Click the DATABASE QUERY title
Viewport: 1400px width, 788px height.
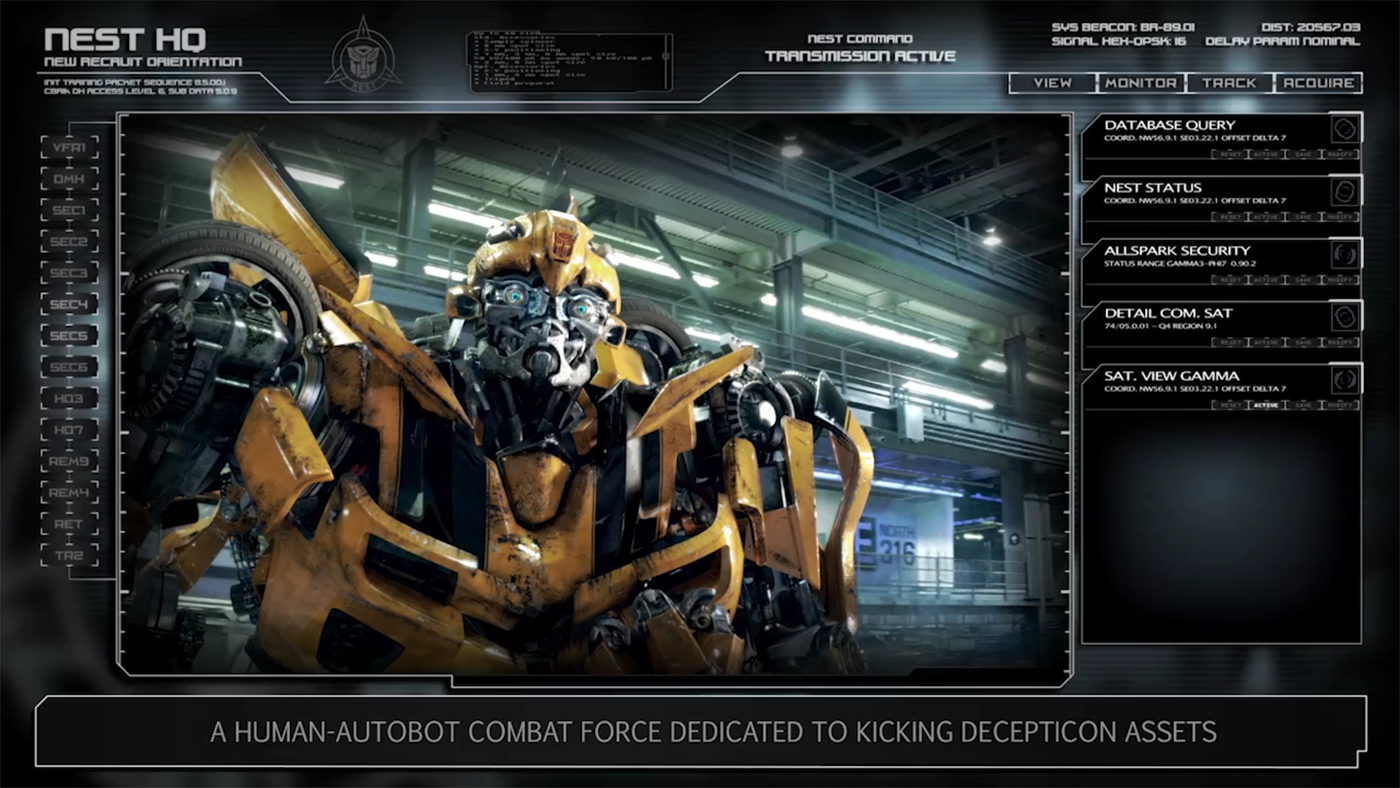pos(1170,125)
